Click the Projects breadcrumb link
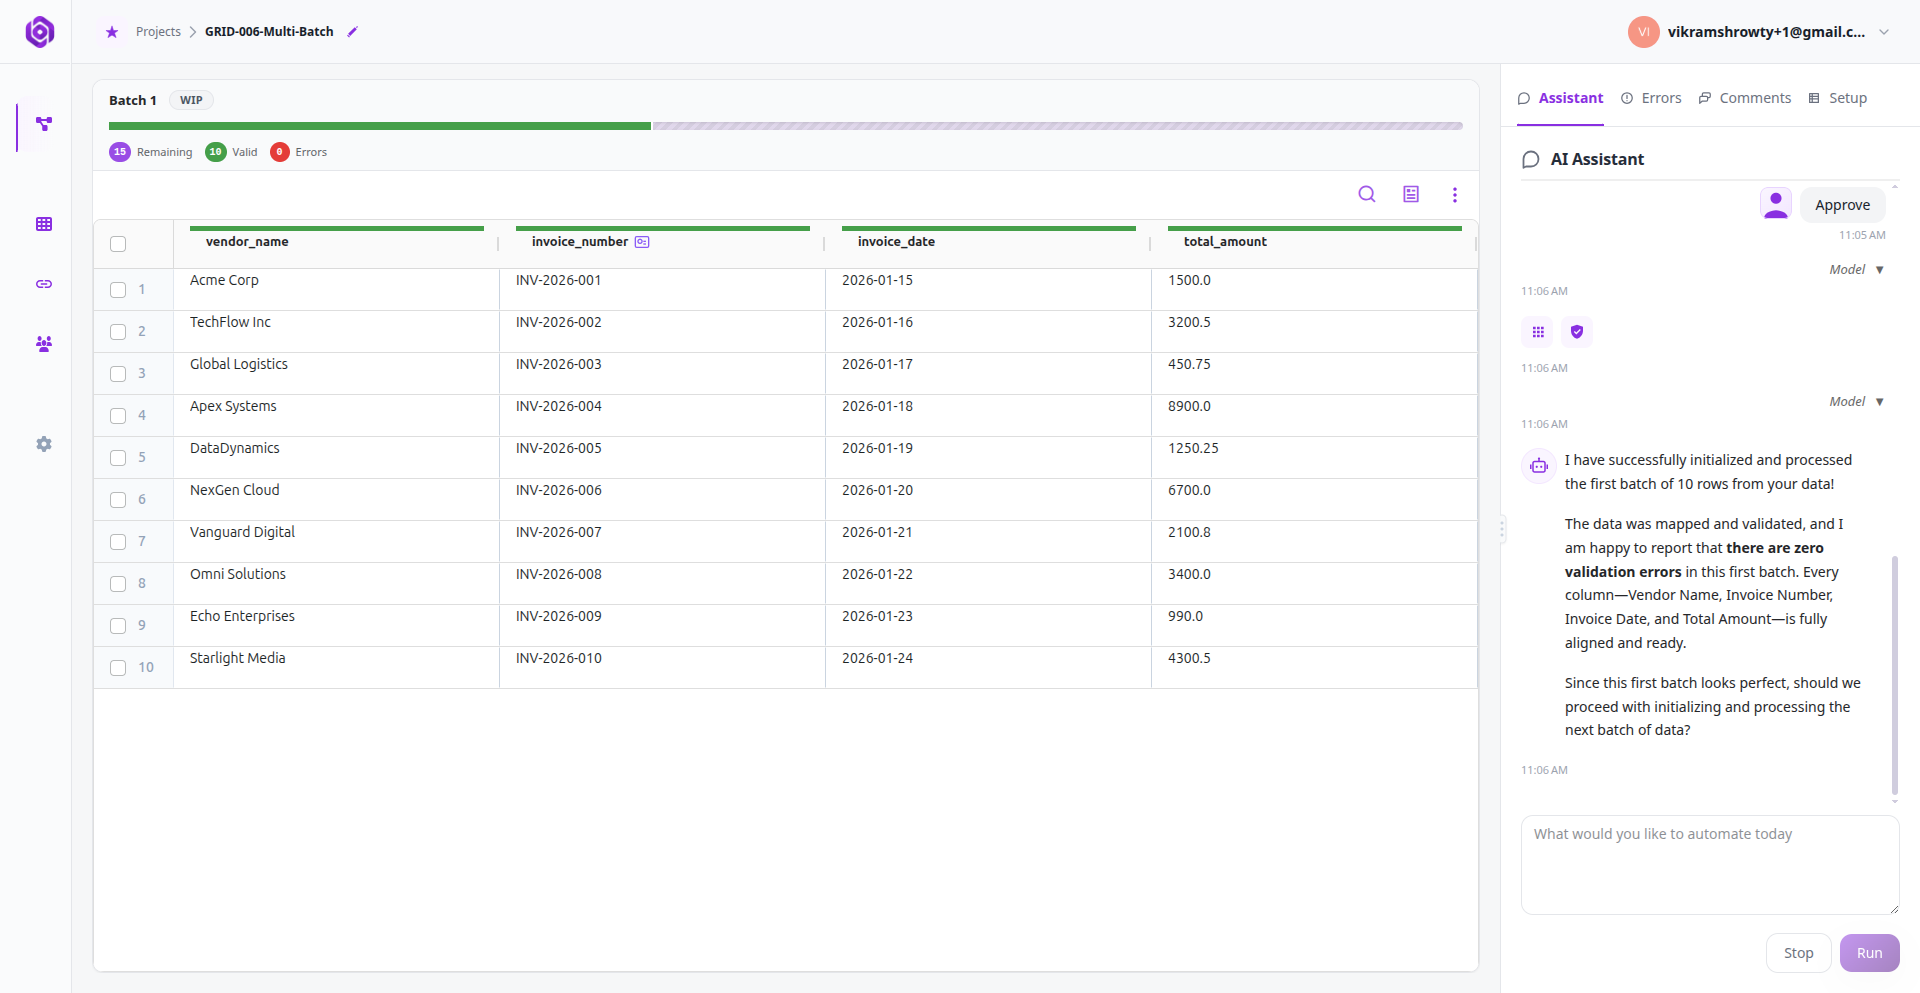The height and width of the screenshot is (993, 1920). [158, 32]
